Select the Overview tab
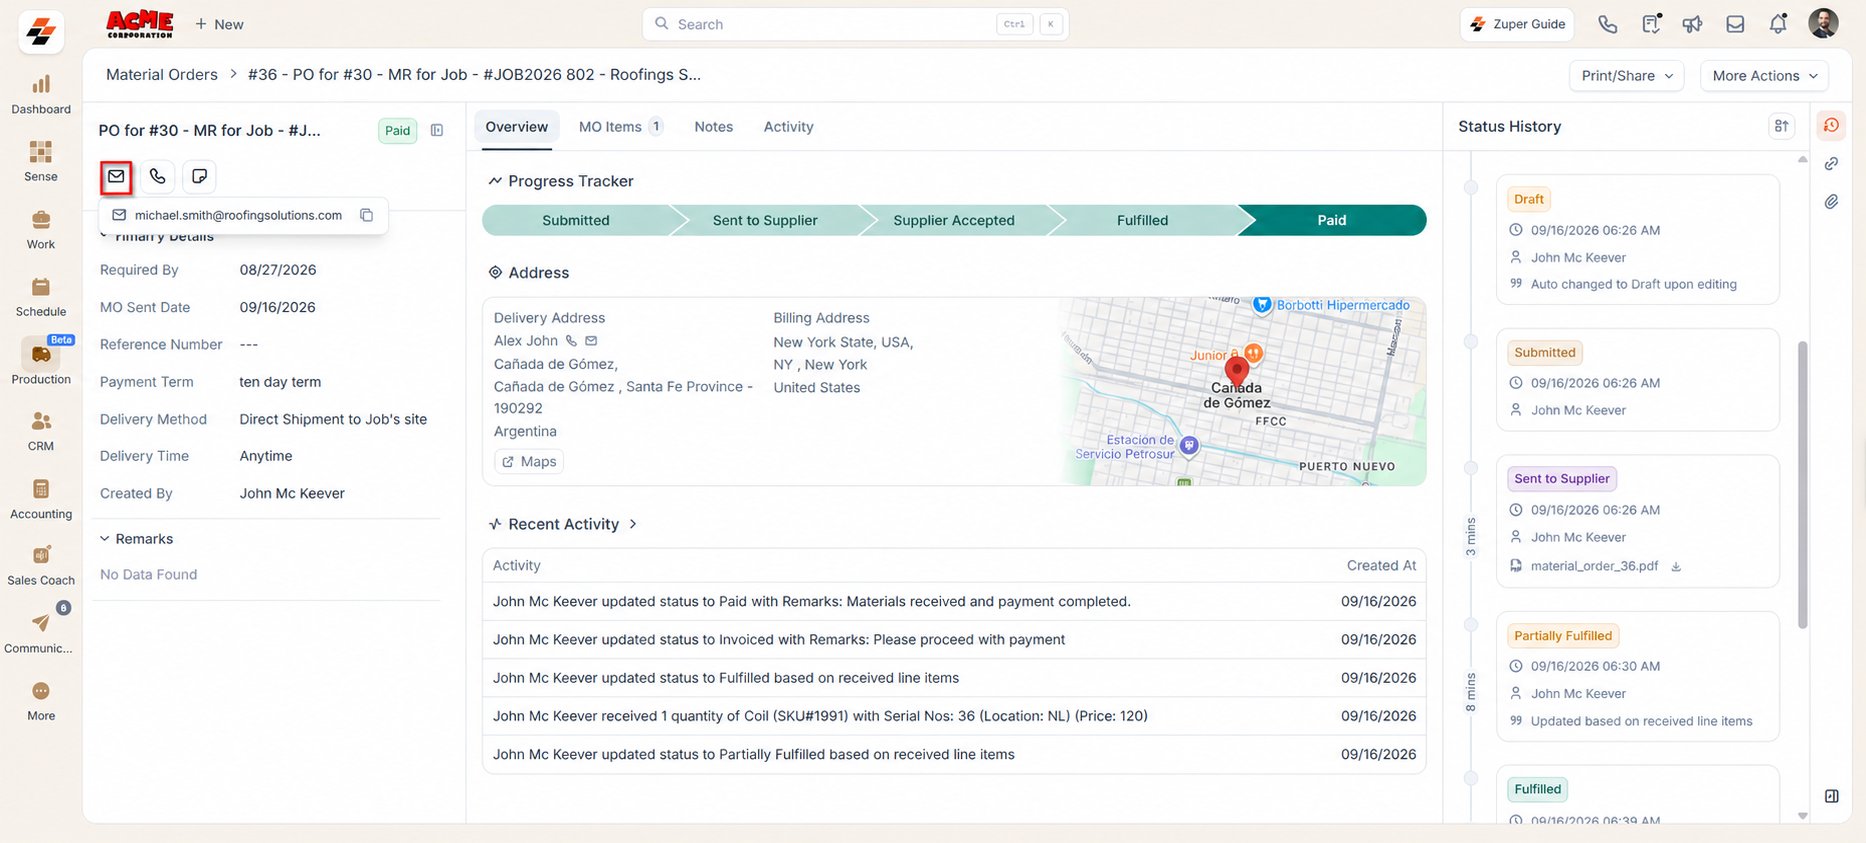This screenshot has width=1866, height=843. [x=516, y=127]
